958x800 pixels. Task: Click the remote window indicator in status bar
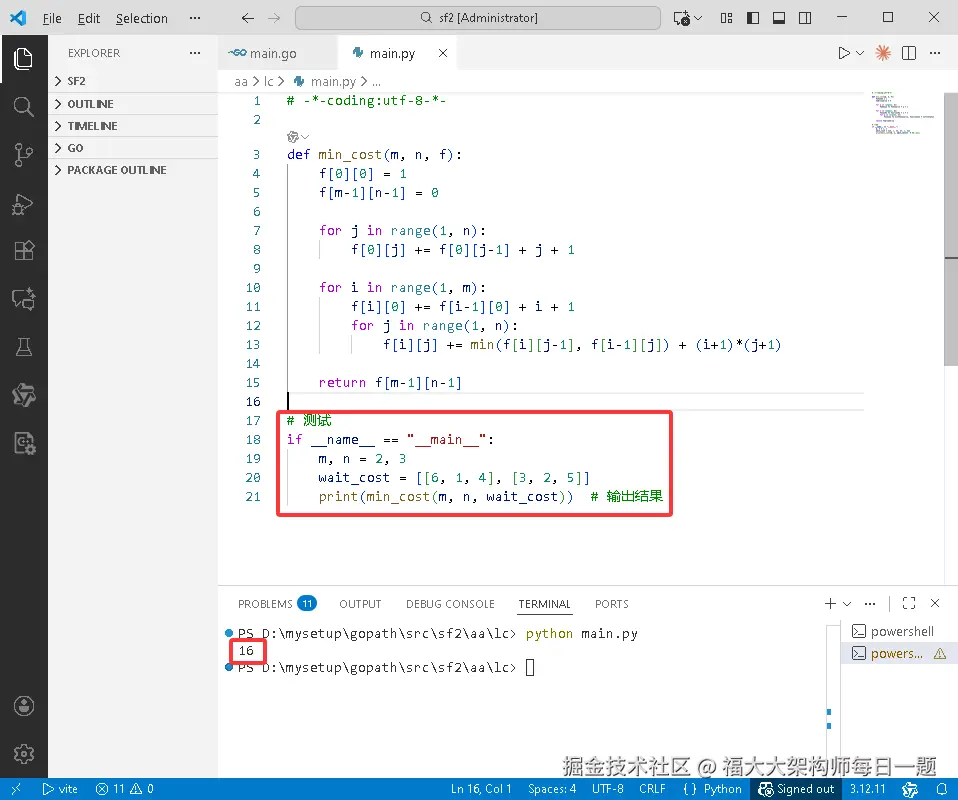coord(16,789)
